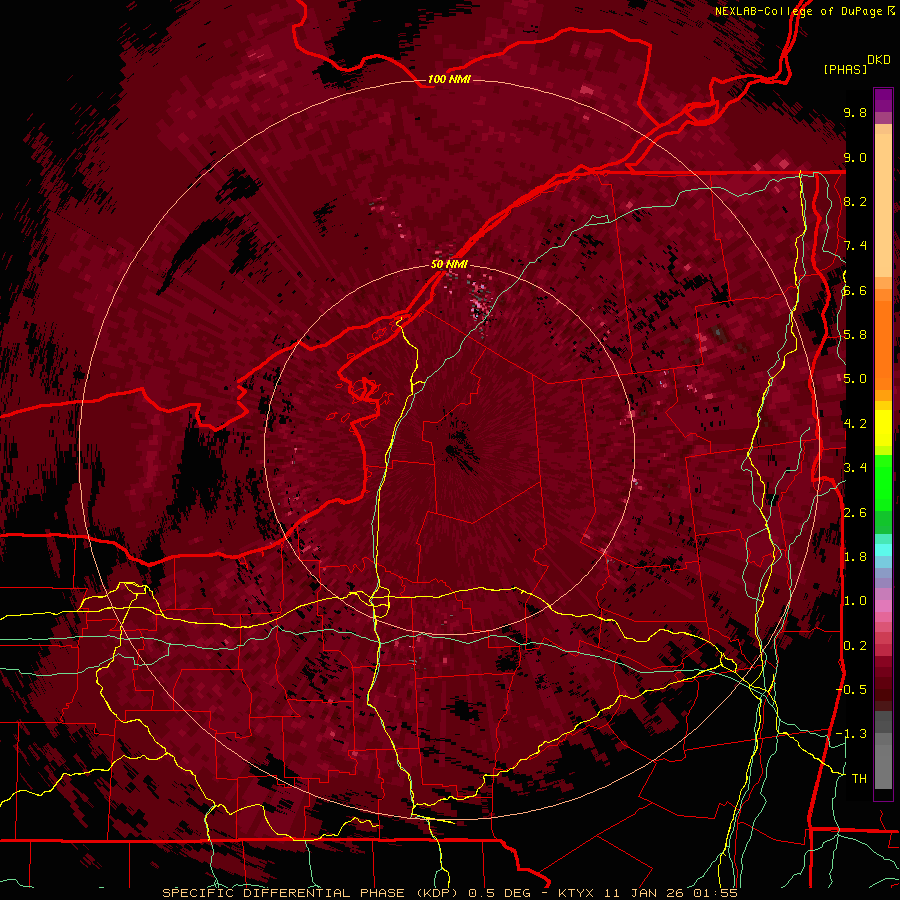The width and height of the screenshot is (900, 900).
Task: Click the 4.2 legend value
Action: point(855,424)
